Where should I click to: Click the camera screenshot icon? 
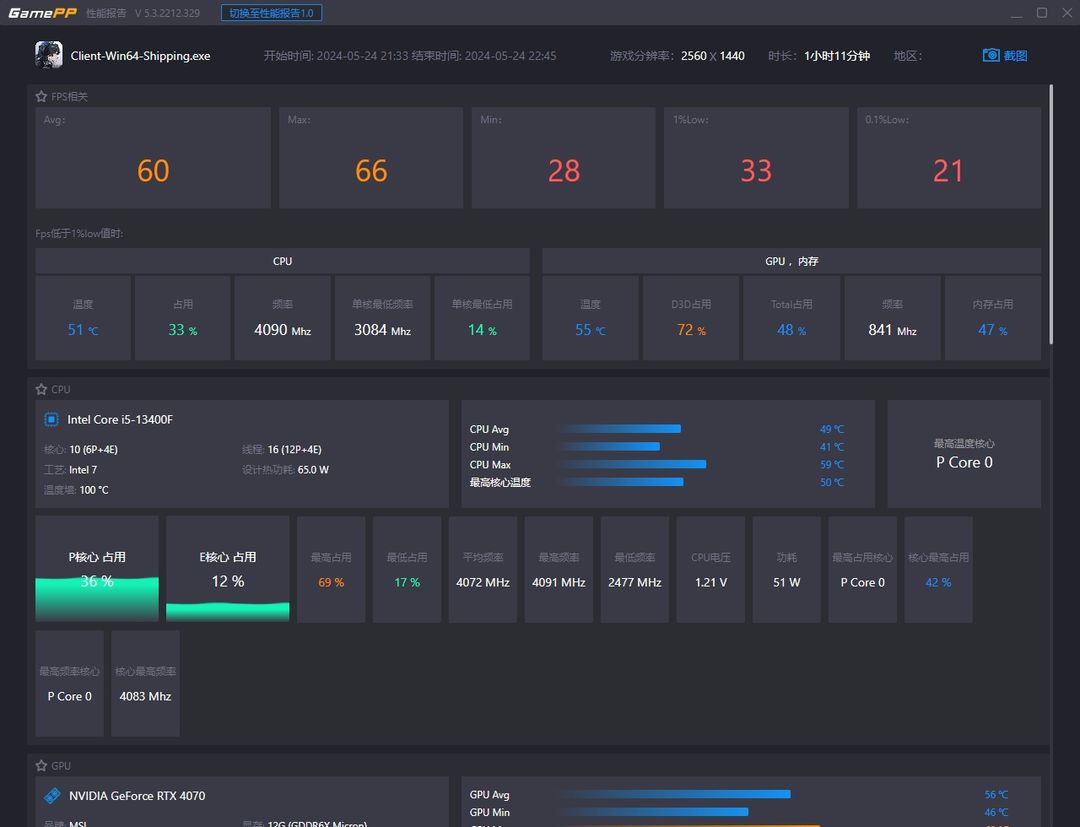tap(990, 55)
